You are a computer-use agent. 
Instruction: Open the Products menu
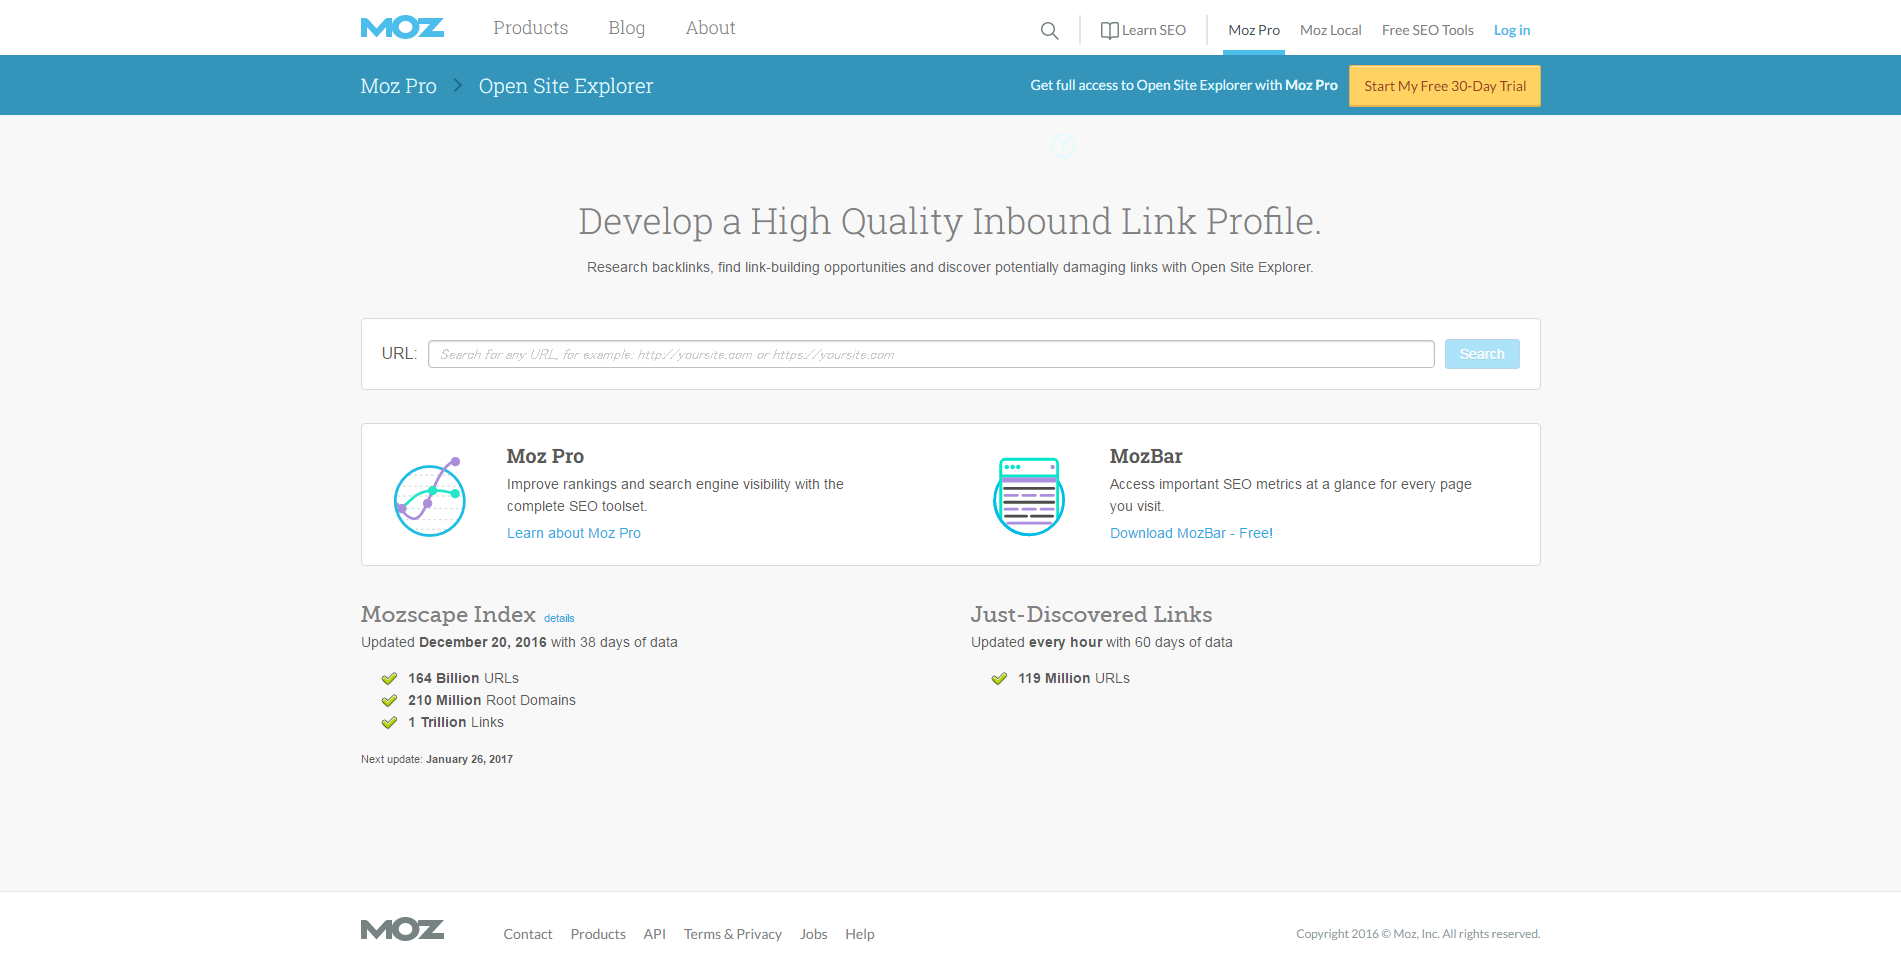pyautogui.click(x=530, y=28)
